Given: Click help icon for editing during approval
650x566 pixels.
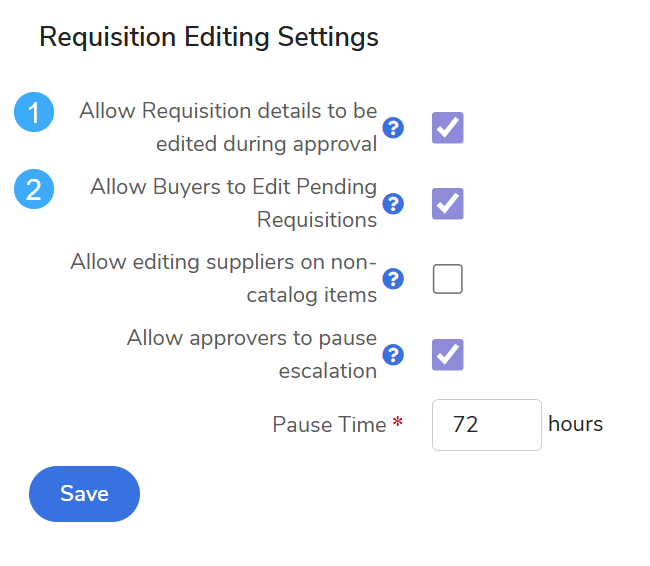Looking at the screenshot, I should 394,127.
